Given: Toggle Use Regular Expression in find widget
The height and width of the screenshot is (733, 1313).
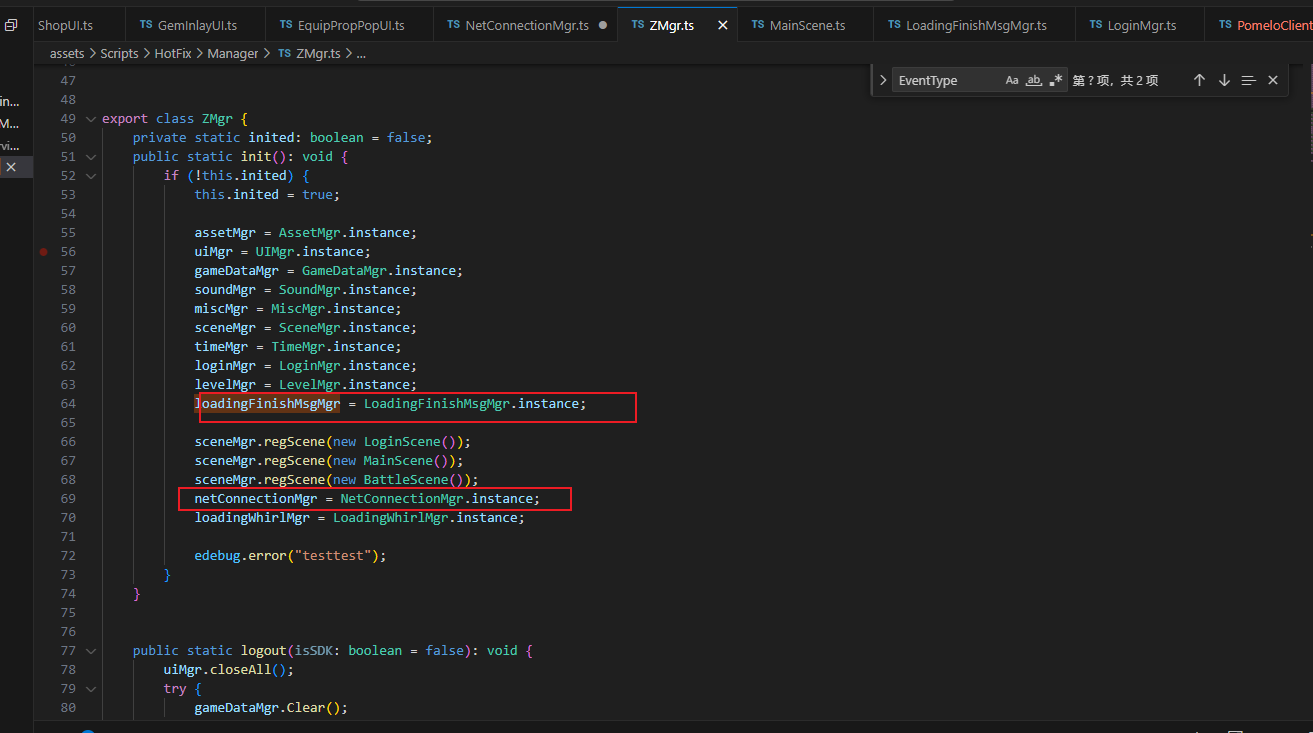Looking at the screenshot, I should pos(1056,80).
